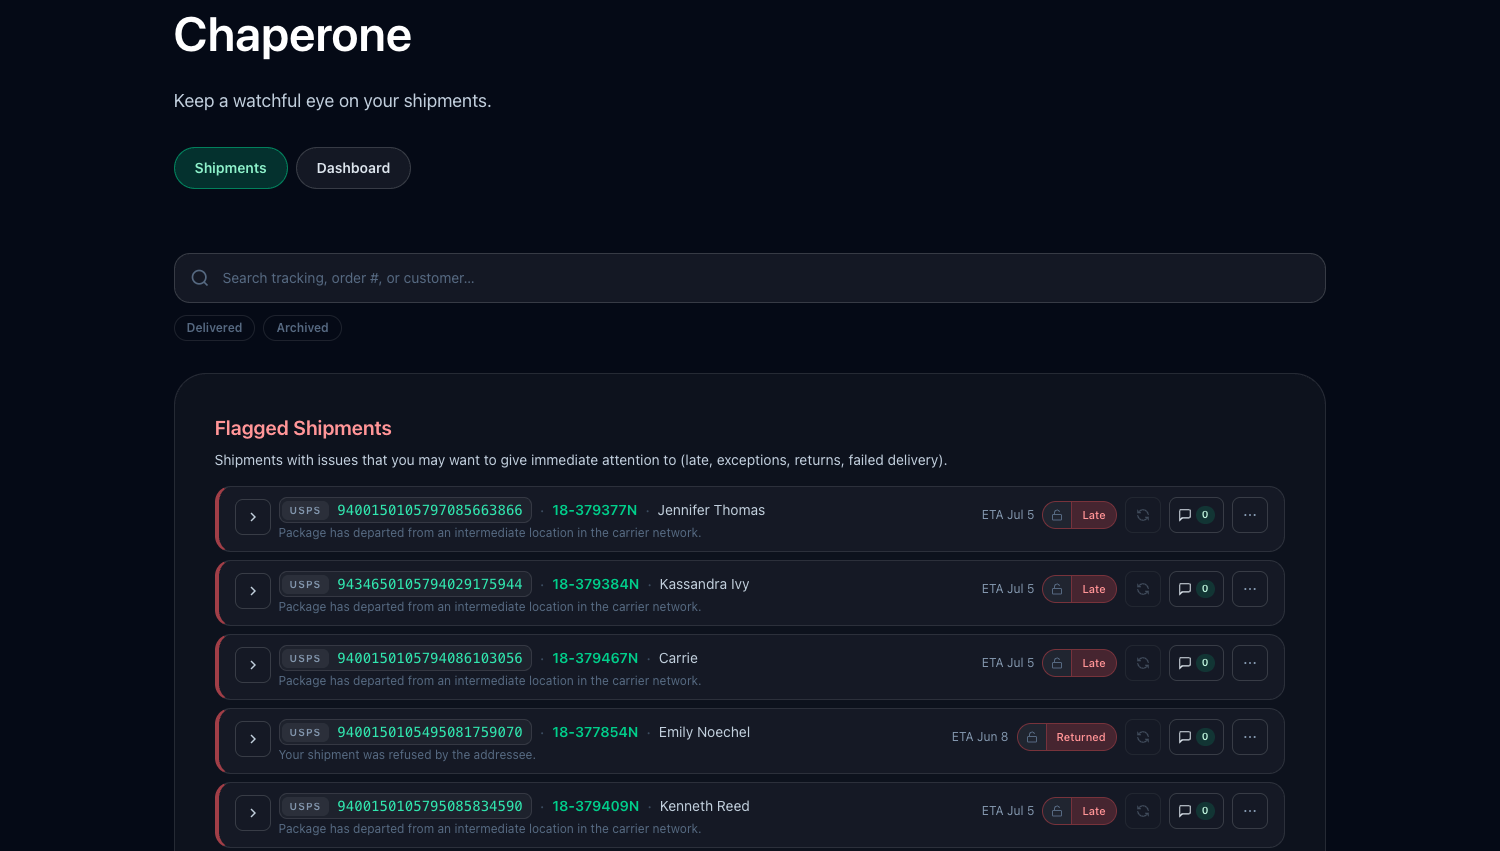
Task: Open order 18-379409N
Action: [595, 806]
